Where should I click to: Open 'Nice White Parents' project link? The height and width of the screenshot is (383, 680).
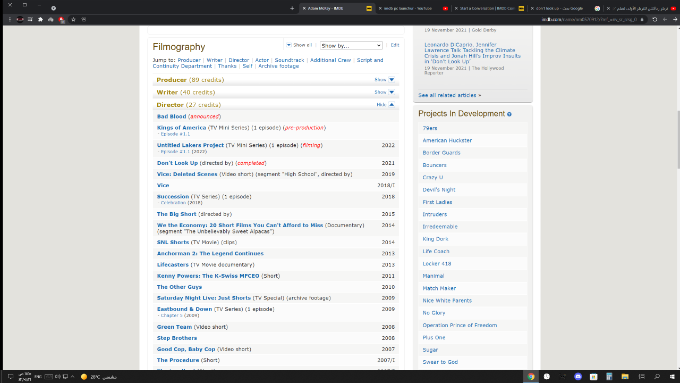pyautogui.click(x=447, y=301)
